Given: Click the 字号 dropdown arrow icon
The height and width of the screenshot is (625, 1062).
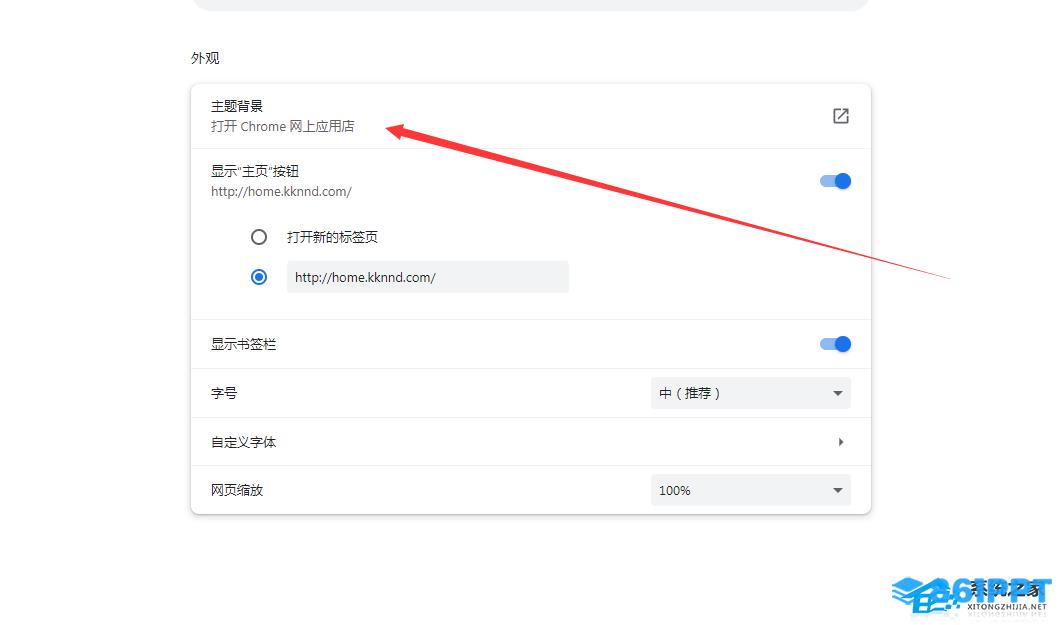Looking at the screenshot, I should point(838,393).
